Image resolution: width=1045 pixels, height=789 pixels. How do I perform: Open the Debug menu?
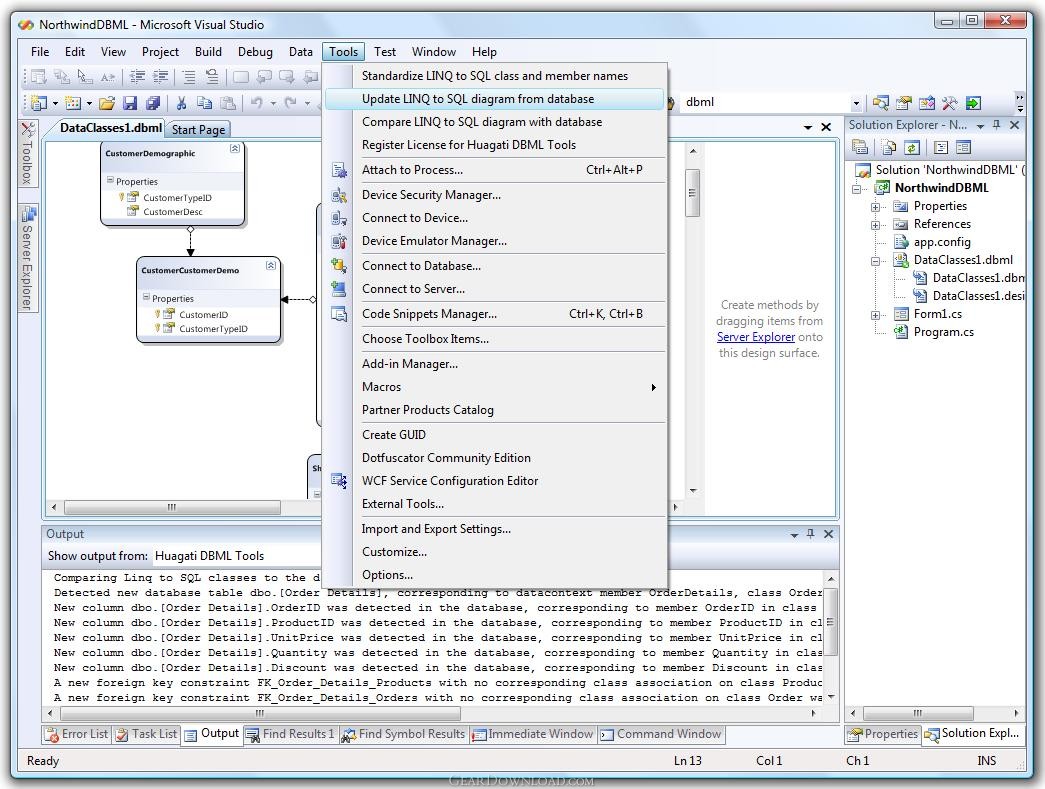pyautogui.click(x=255, y=51)
